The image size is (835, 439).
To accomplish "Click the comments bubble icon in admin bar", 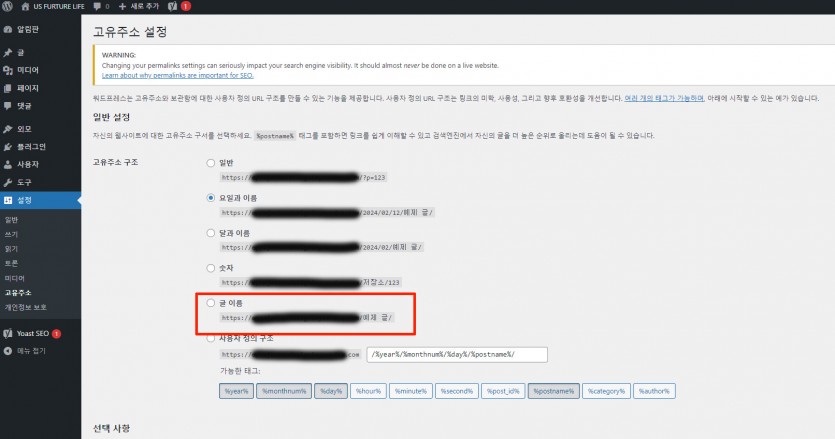I will 95,6.
